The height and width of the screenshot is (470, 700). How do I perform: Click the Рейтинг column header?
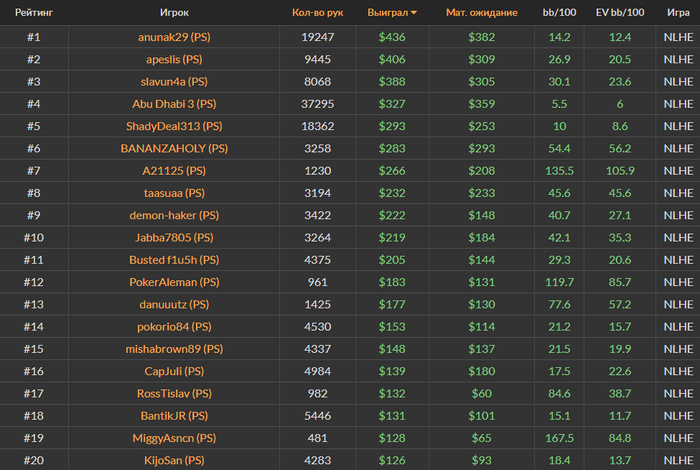point(33,13)
